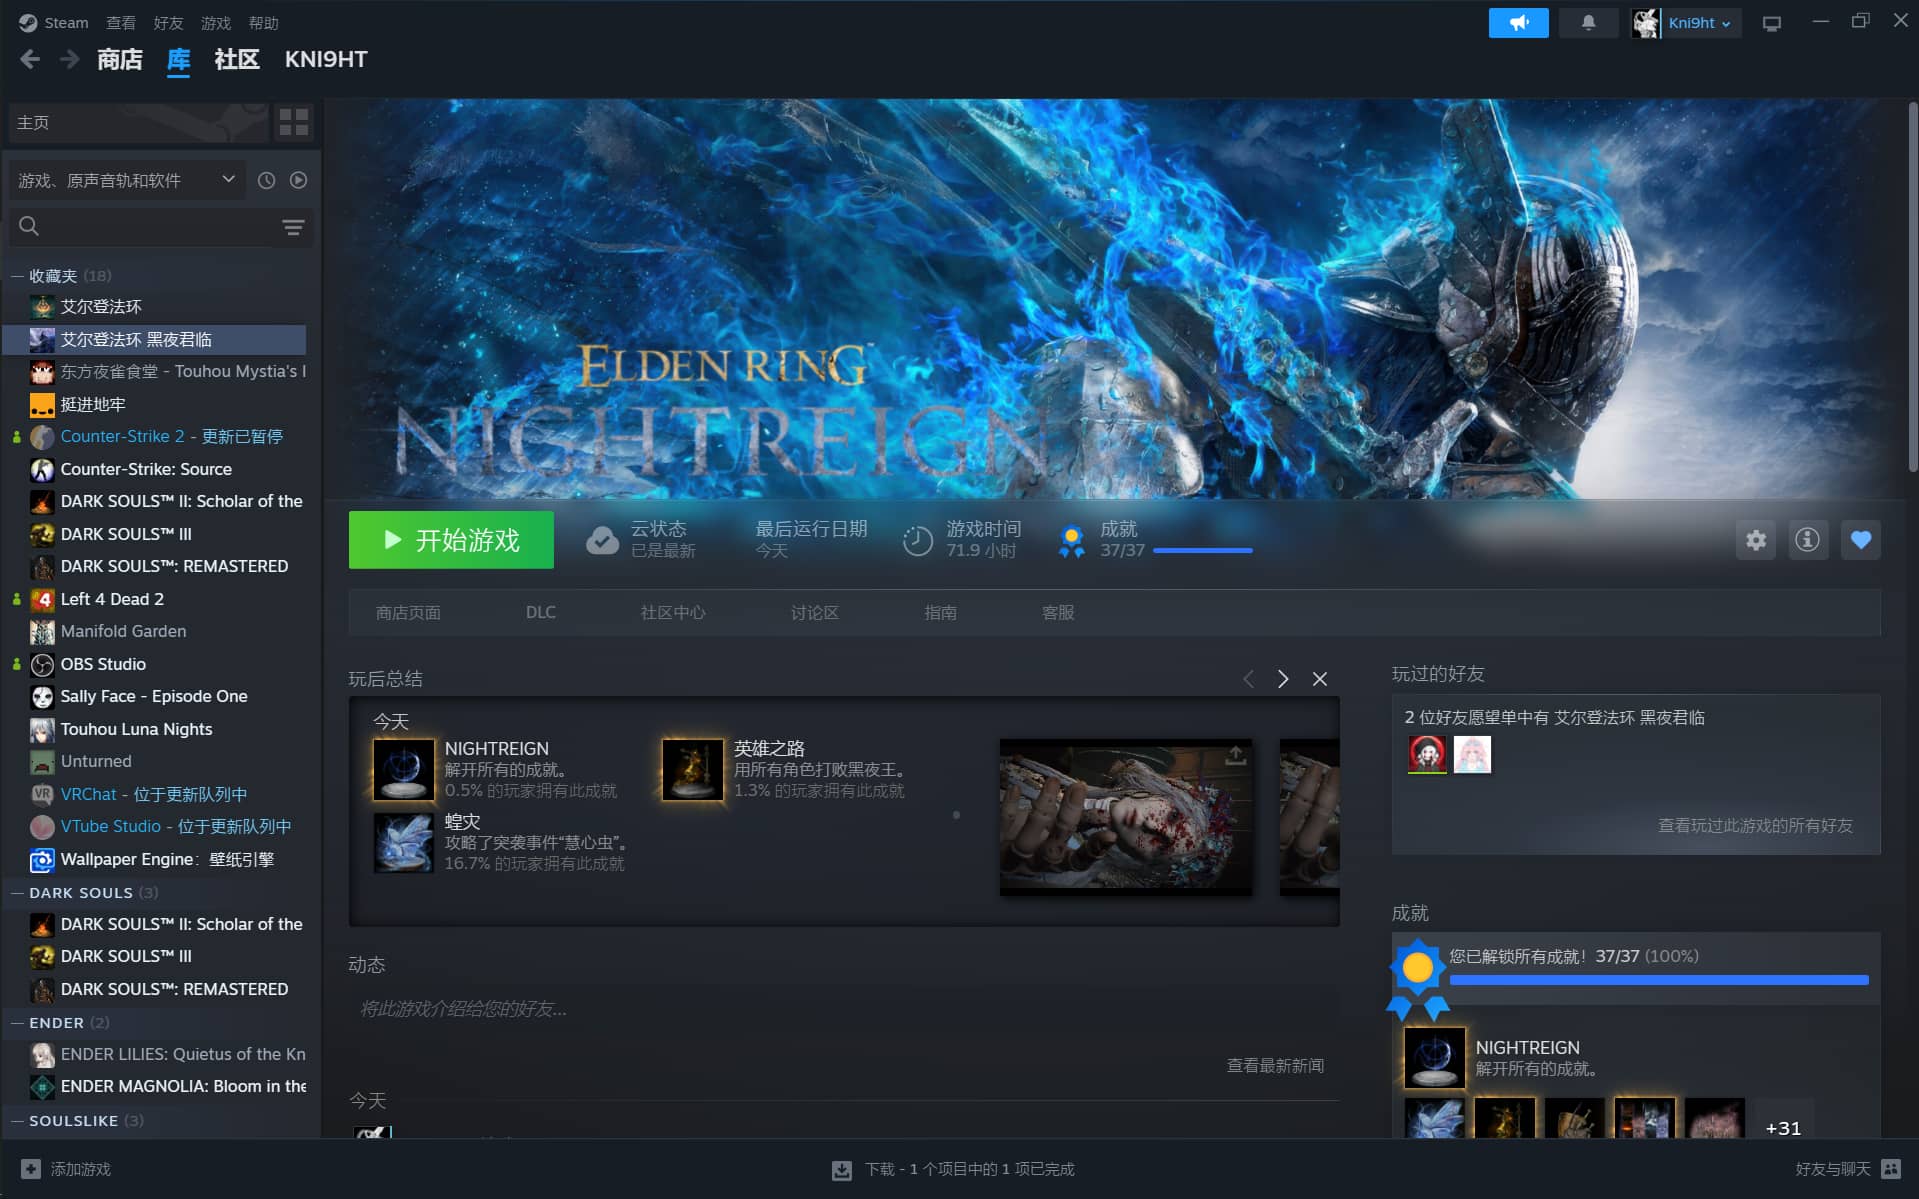
Task: Collapse the 收藏夹 favorites category
Action: pyautogui.click(x=17, y=276)
